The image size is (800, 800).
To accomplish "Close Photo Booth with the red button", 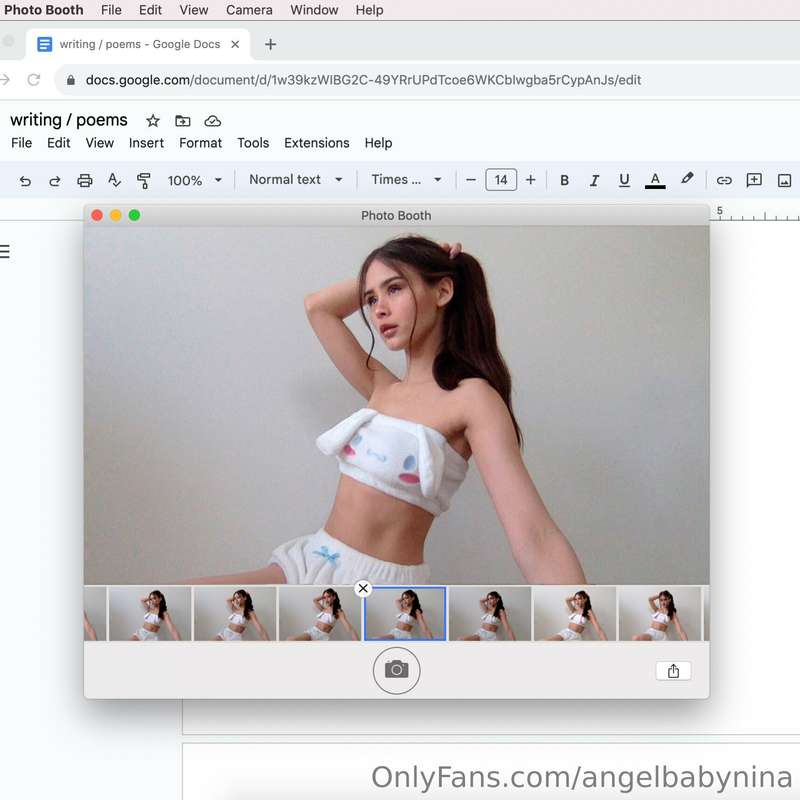I will click(97, 215).
